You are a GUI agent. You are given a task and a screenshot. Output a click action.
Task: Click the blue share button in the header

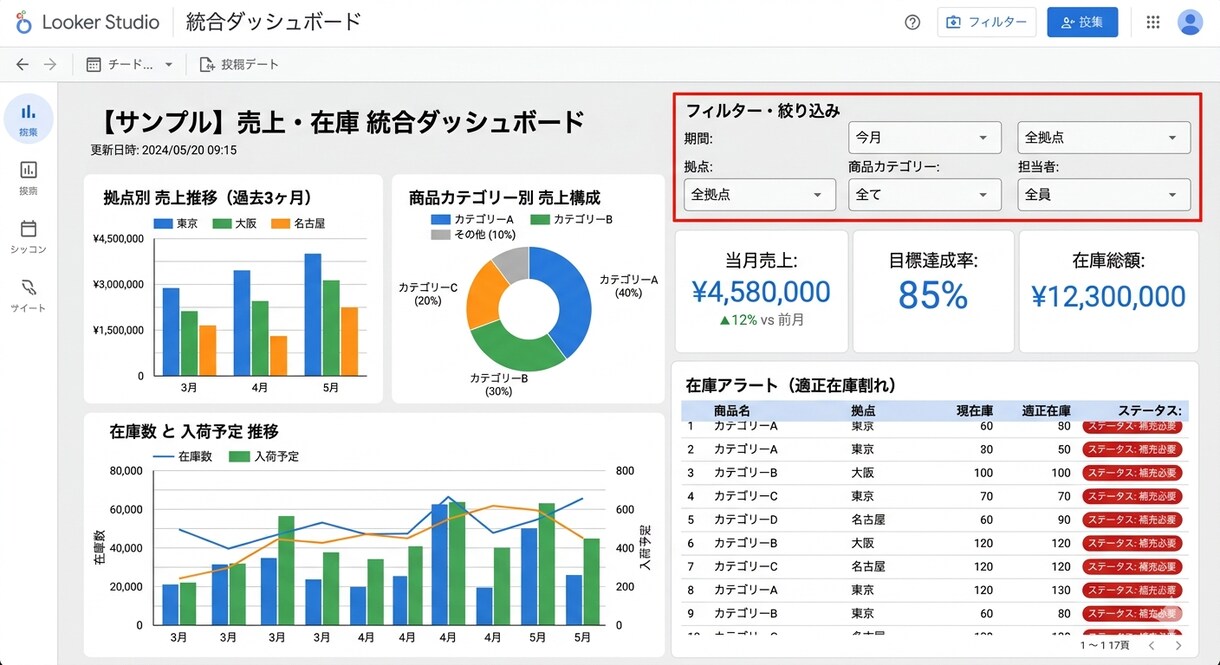point(1082,22)
